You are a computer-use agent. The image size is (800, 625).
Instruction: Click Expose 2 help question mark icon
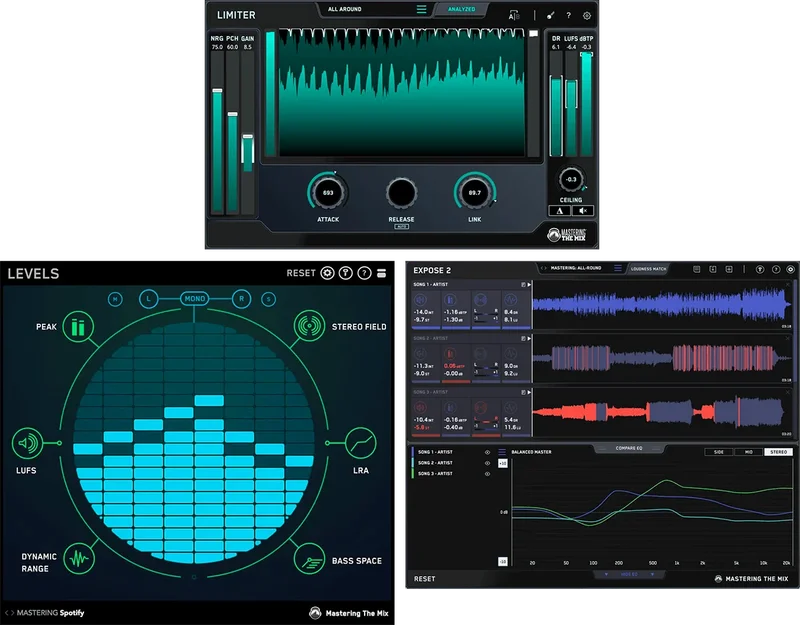coord(776,269)
